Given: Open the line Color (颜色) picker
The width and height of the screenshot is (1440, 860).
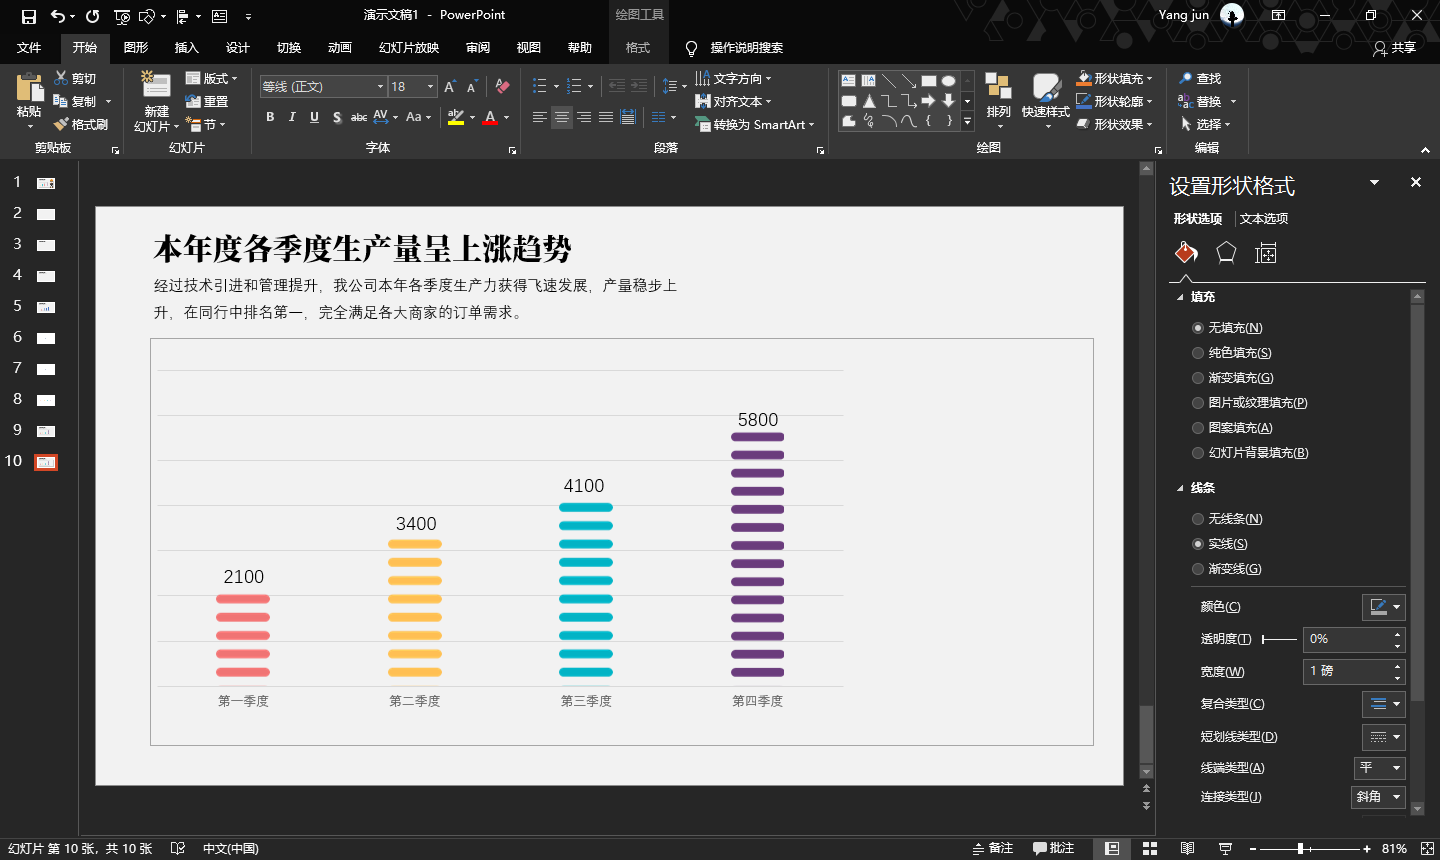Looking at the screenshot, I should pyautogui.click(x=1383, y=607).
